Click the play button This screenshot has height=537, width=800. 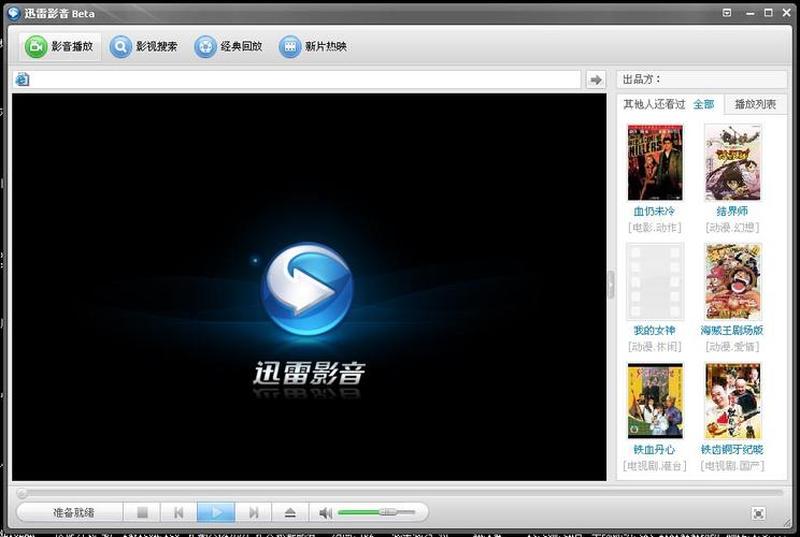click(x=216, y=513)
